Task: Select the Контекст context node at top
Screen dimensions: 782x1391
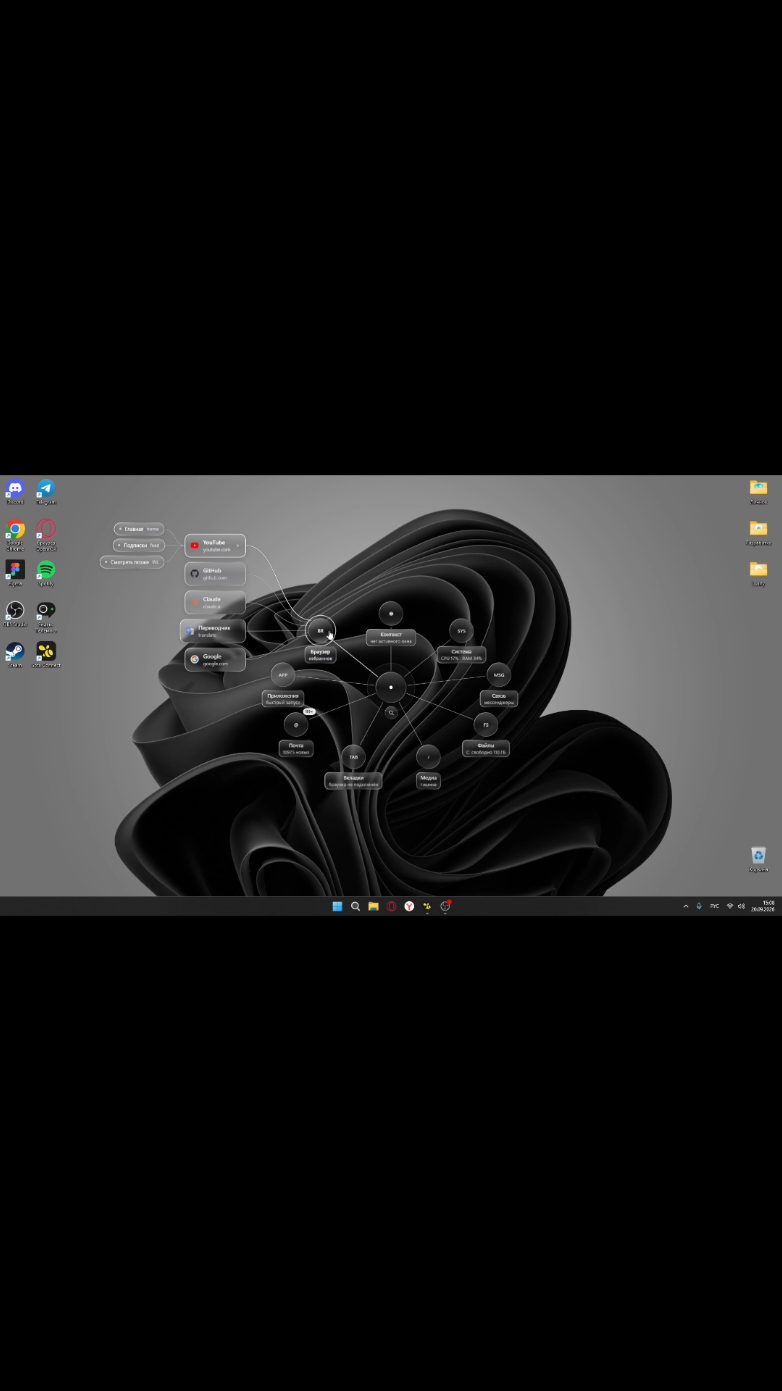Action: coord(391,613)
